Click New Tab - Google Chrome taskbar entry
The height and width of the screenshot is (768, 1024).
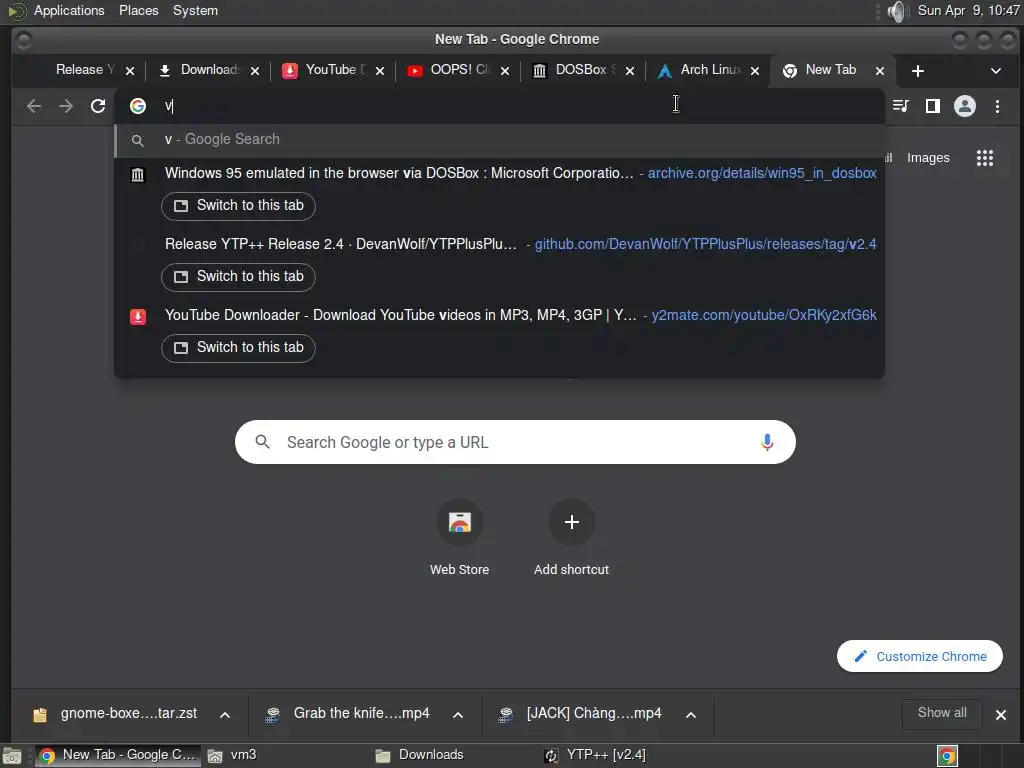coord(118,756)
